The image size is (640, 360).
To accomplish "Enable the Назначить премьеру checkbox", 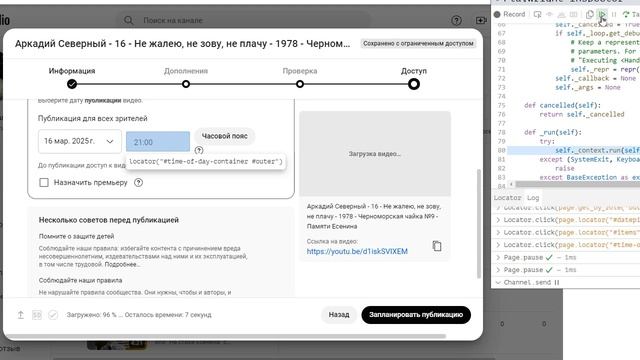I will tap(44, 182).
